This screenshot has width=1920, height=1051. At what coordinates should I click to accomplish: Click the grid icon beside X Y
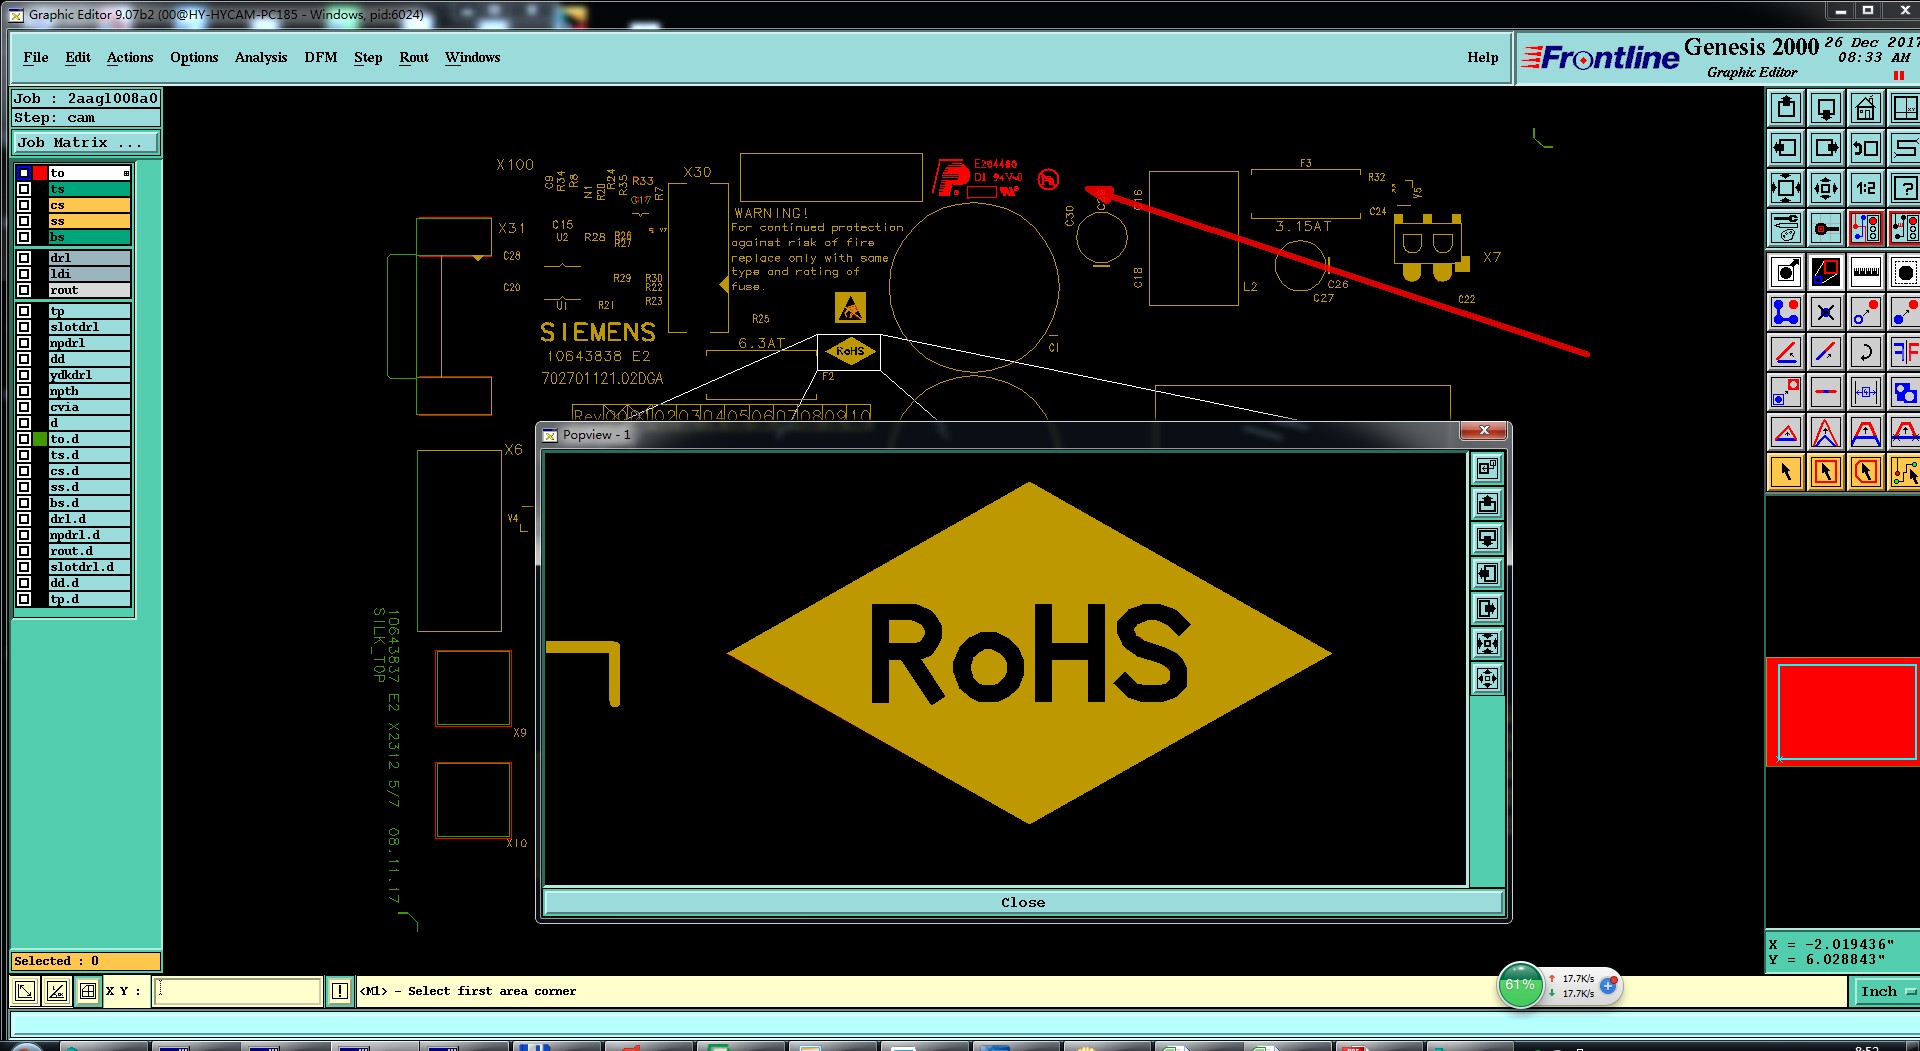coord(88,991)
